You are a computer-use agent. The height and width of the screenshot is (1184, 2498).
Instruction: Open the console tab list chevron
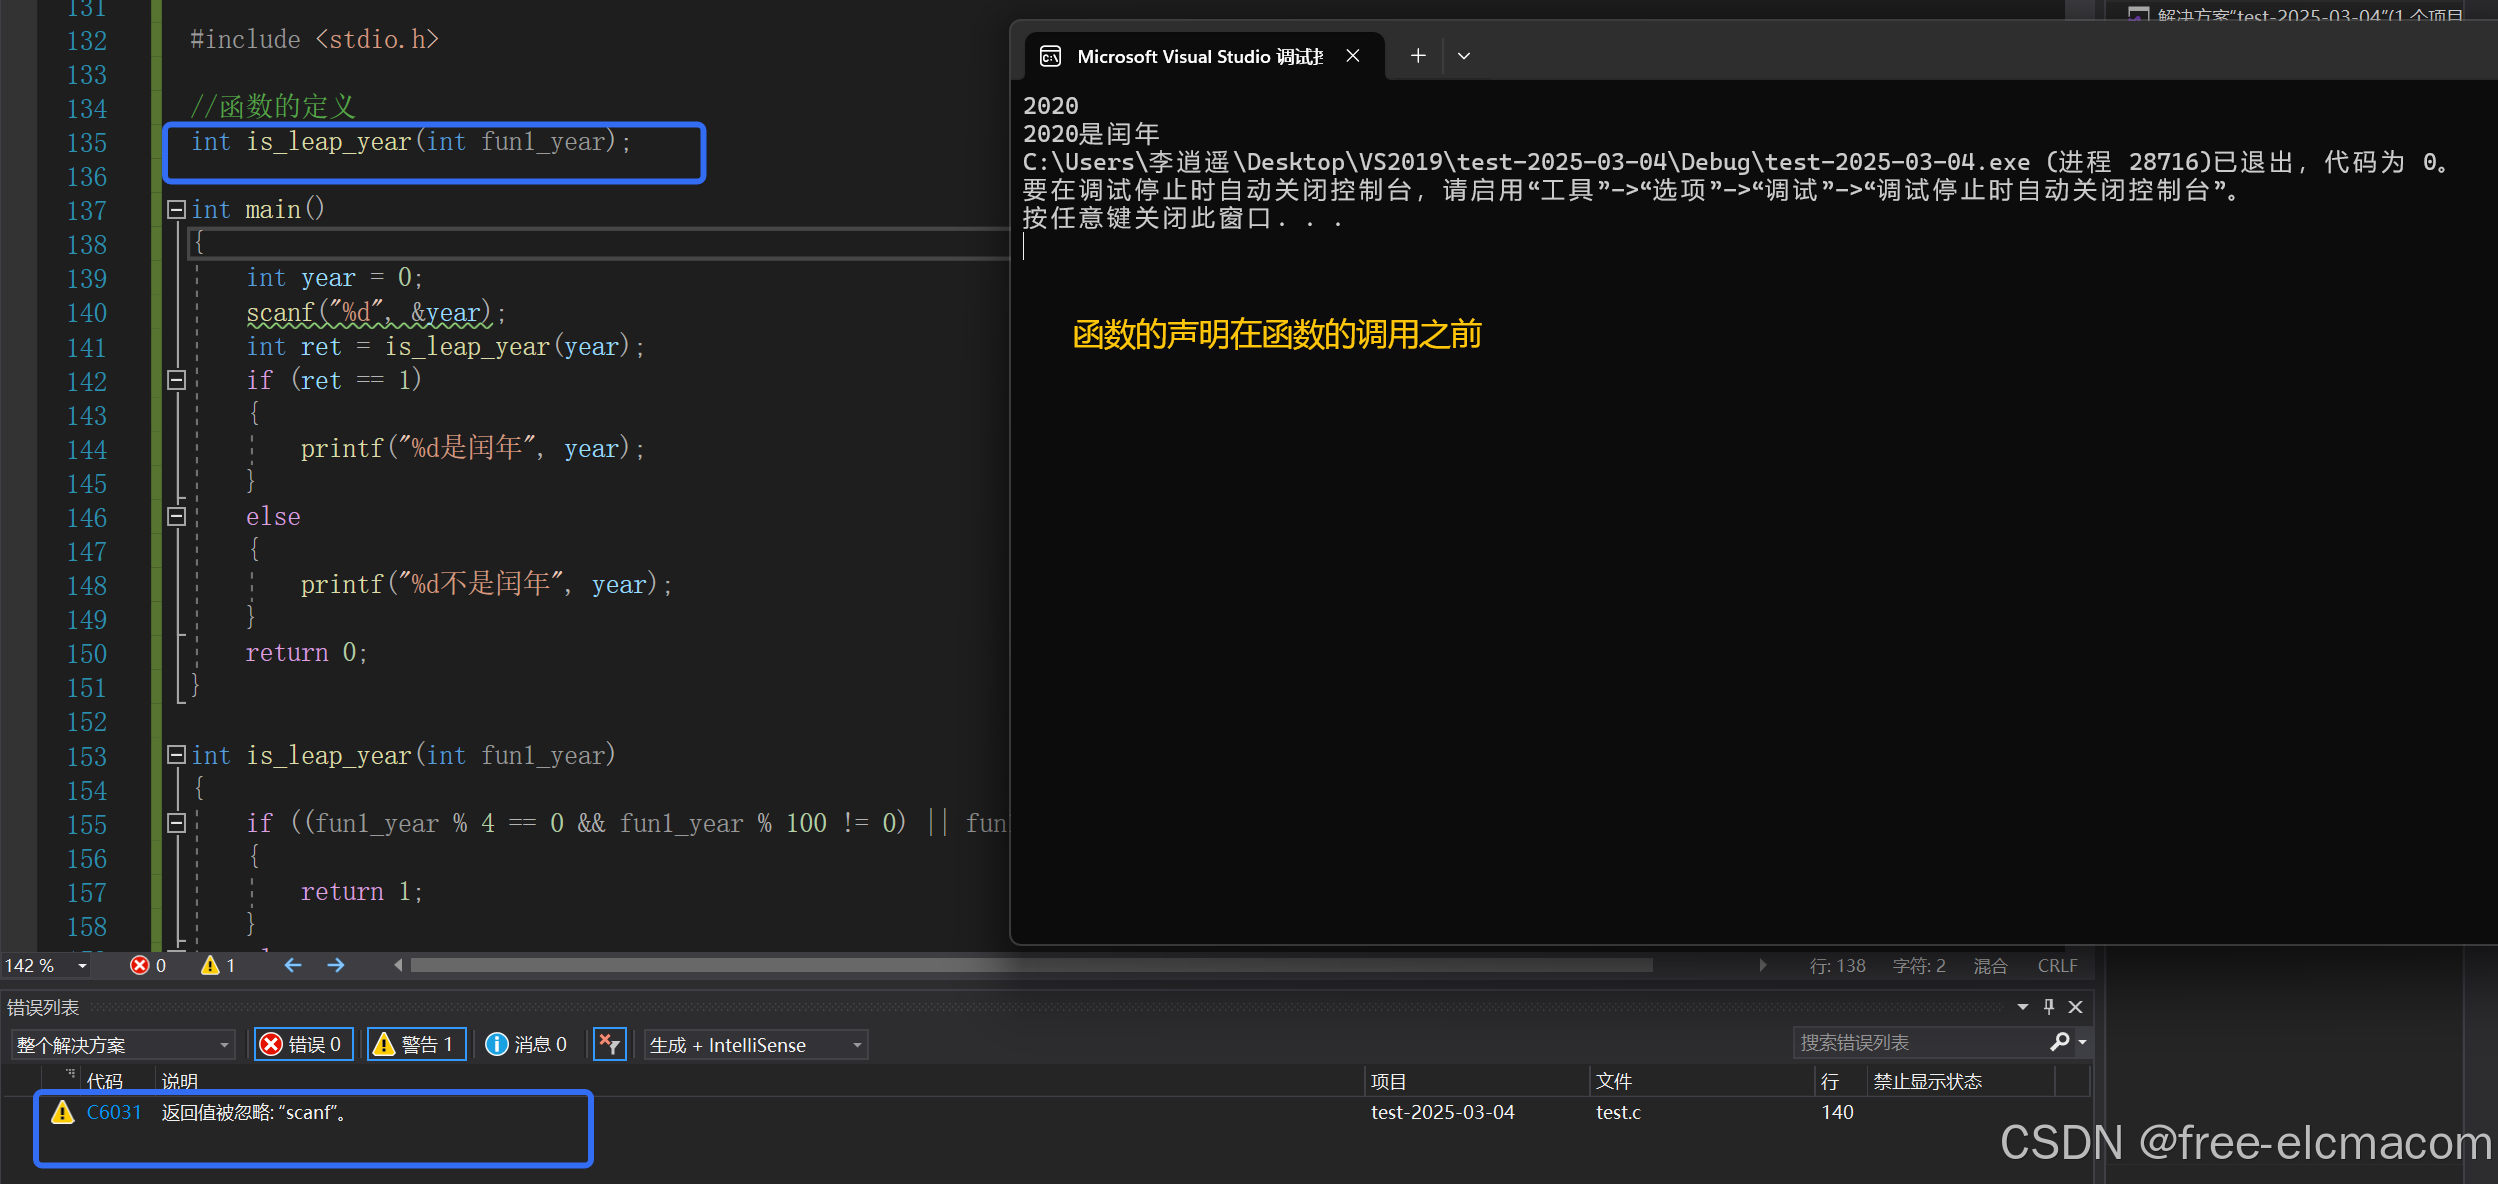(x=1464, y=56)
